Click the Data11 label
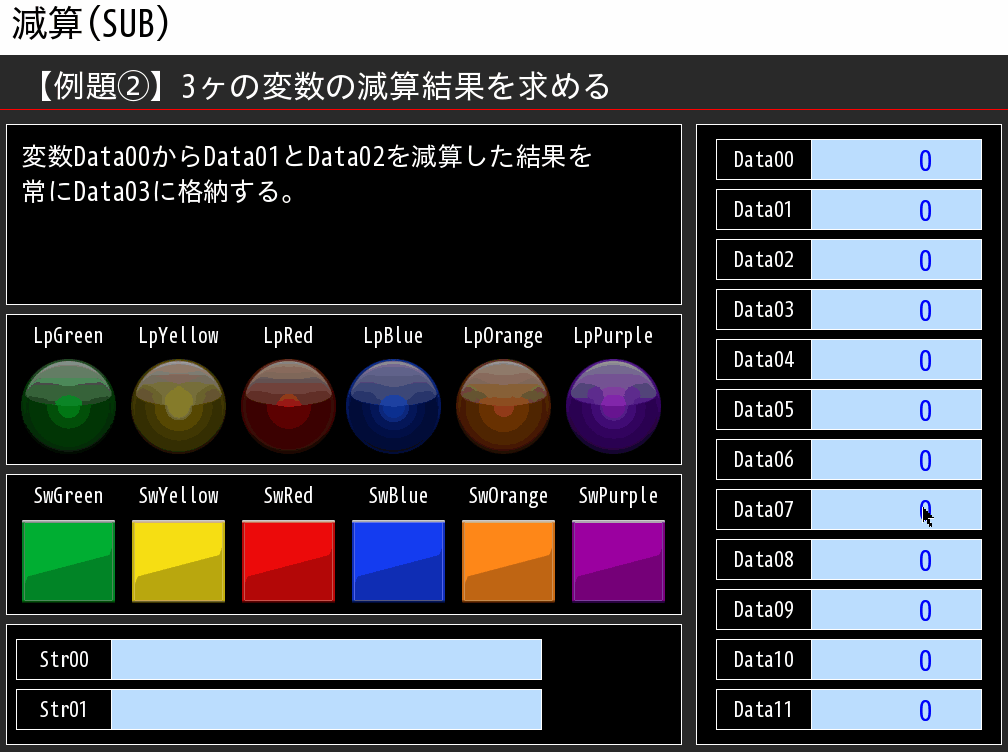This screenshot has height=752, width=1008. tap(764, 710)
